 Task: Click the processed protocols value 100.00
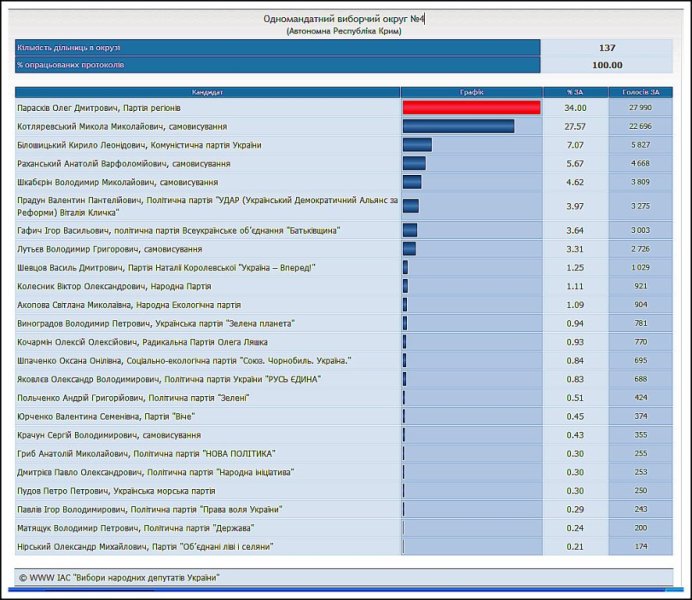coord(607,65)
